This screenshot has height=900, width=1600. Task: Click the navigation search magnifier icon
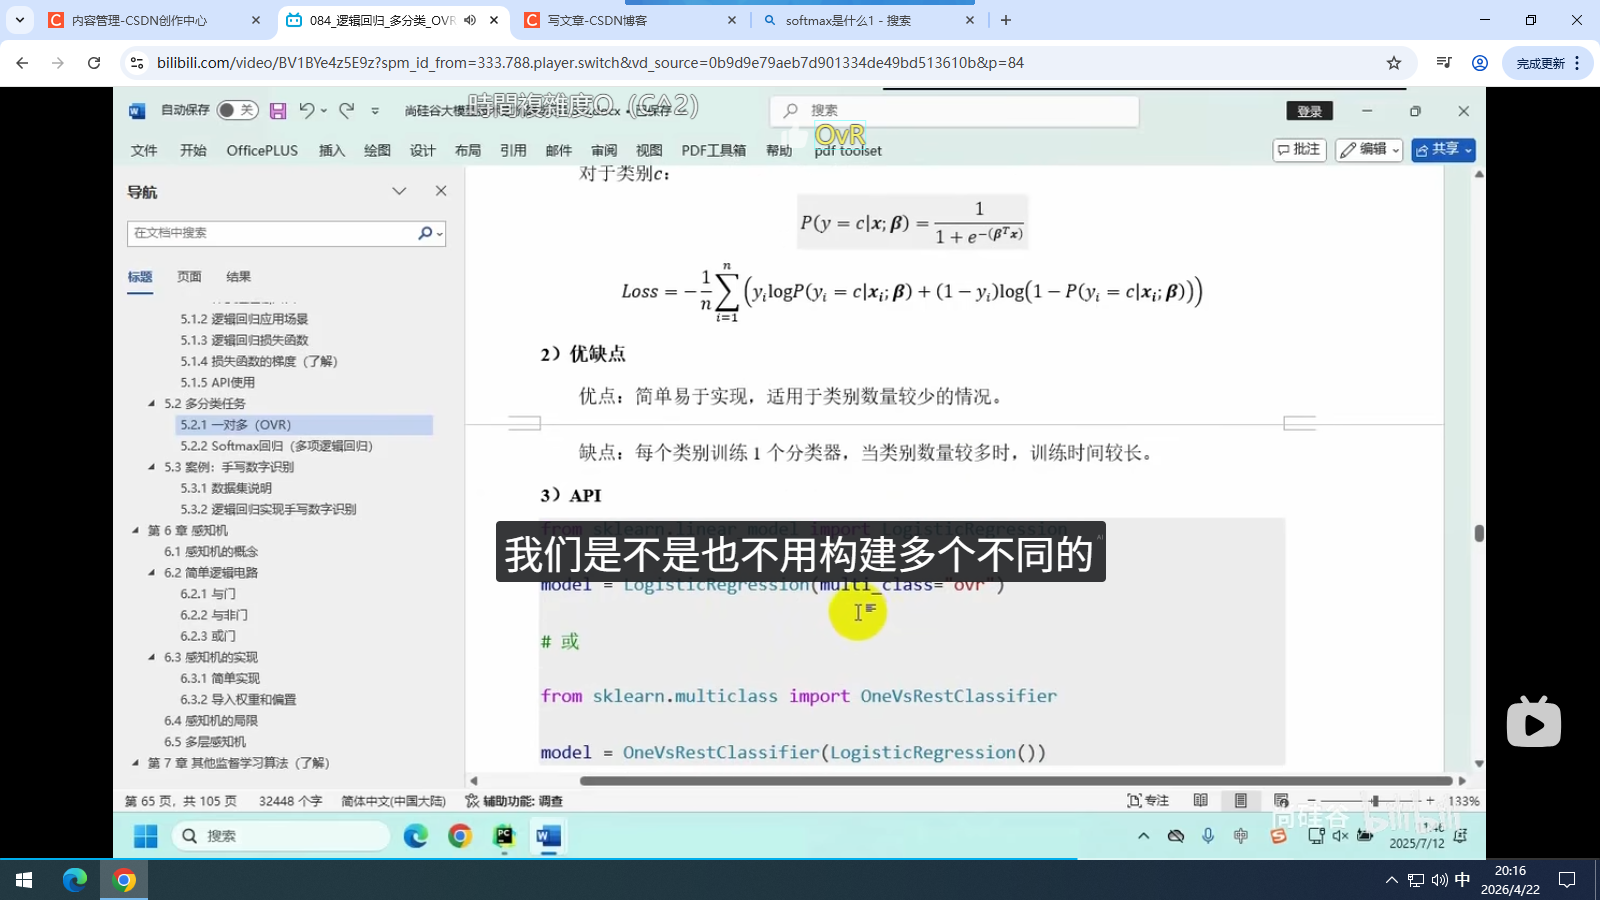[x=426, y=233]
